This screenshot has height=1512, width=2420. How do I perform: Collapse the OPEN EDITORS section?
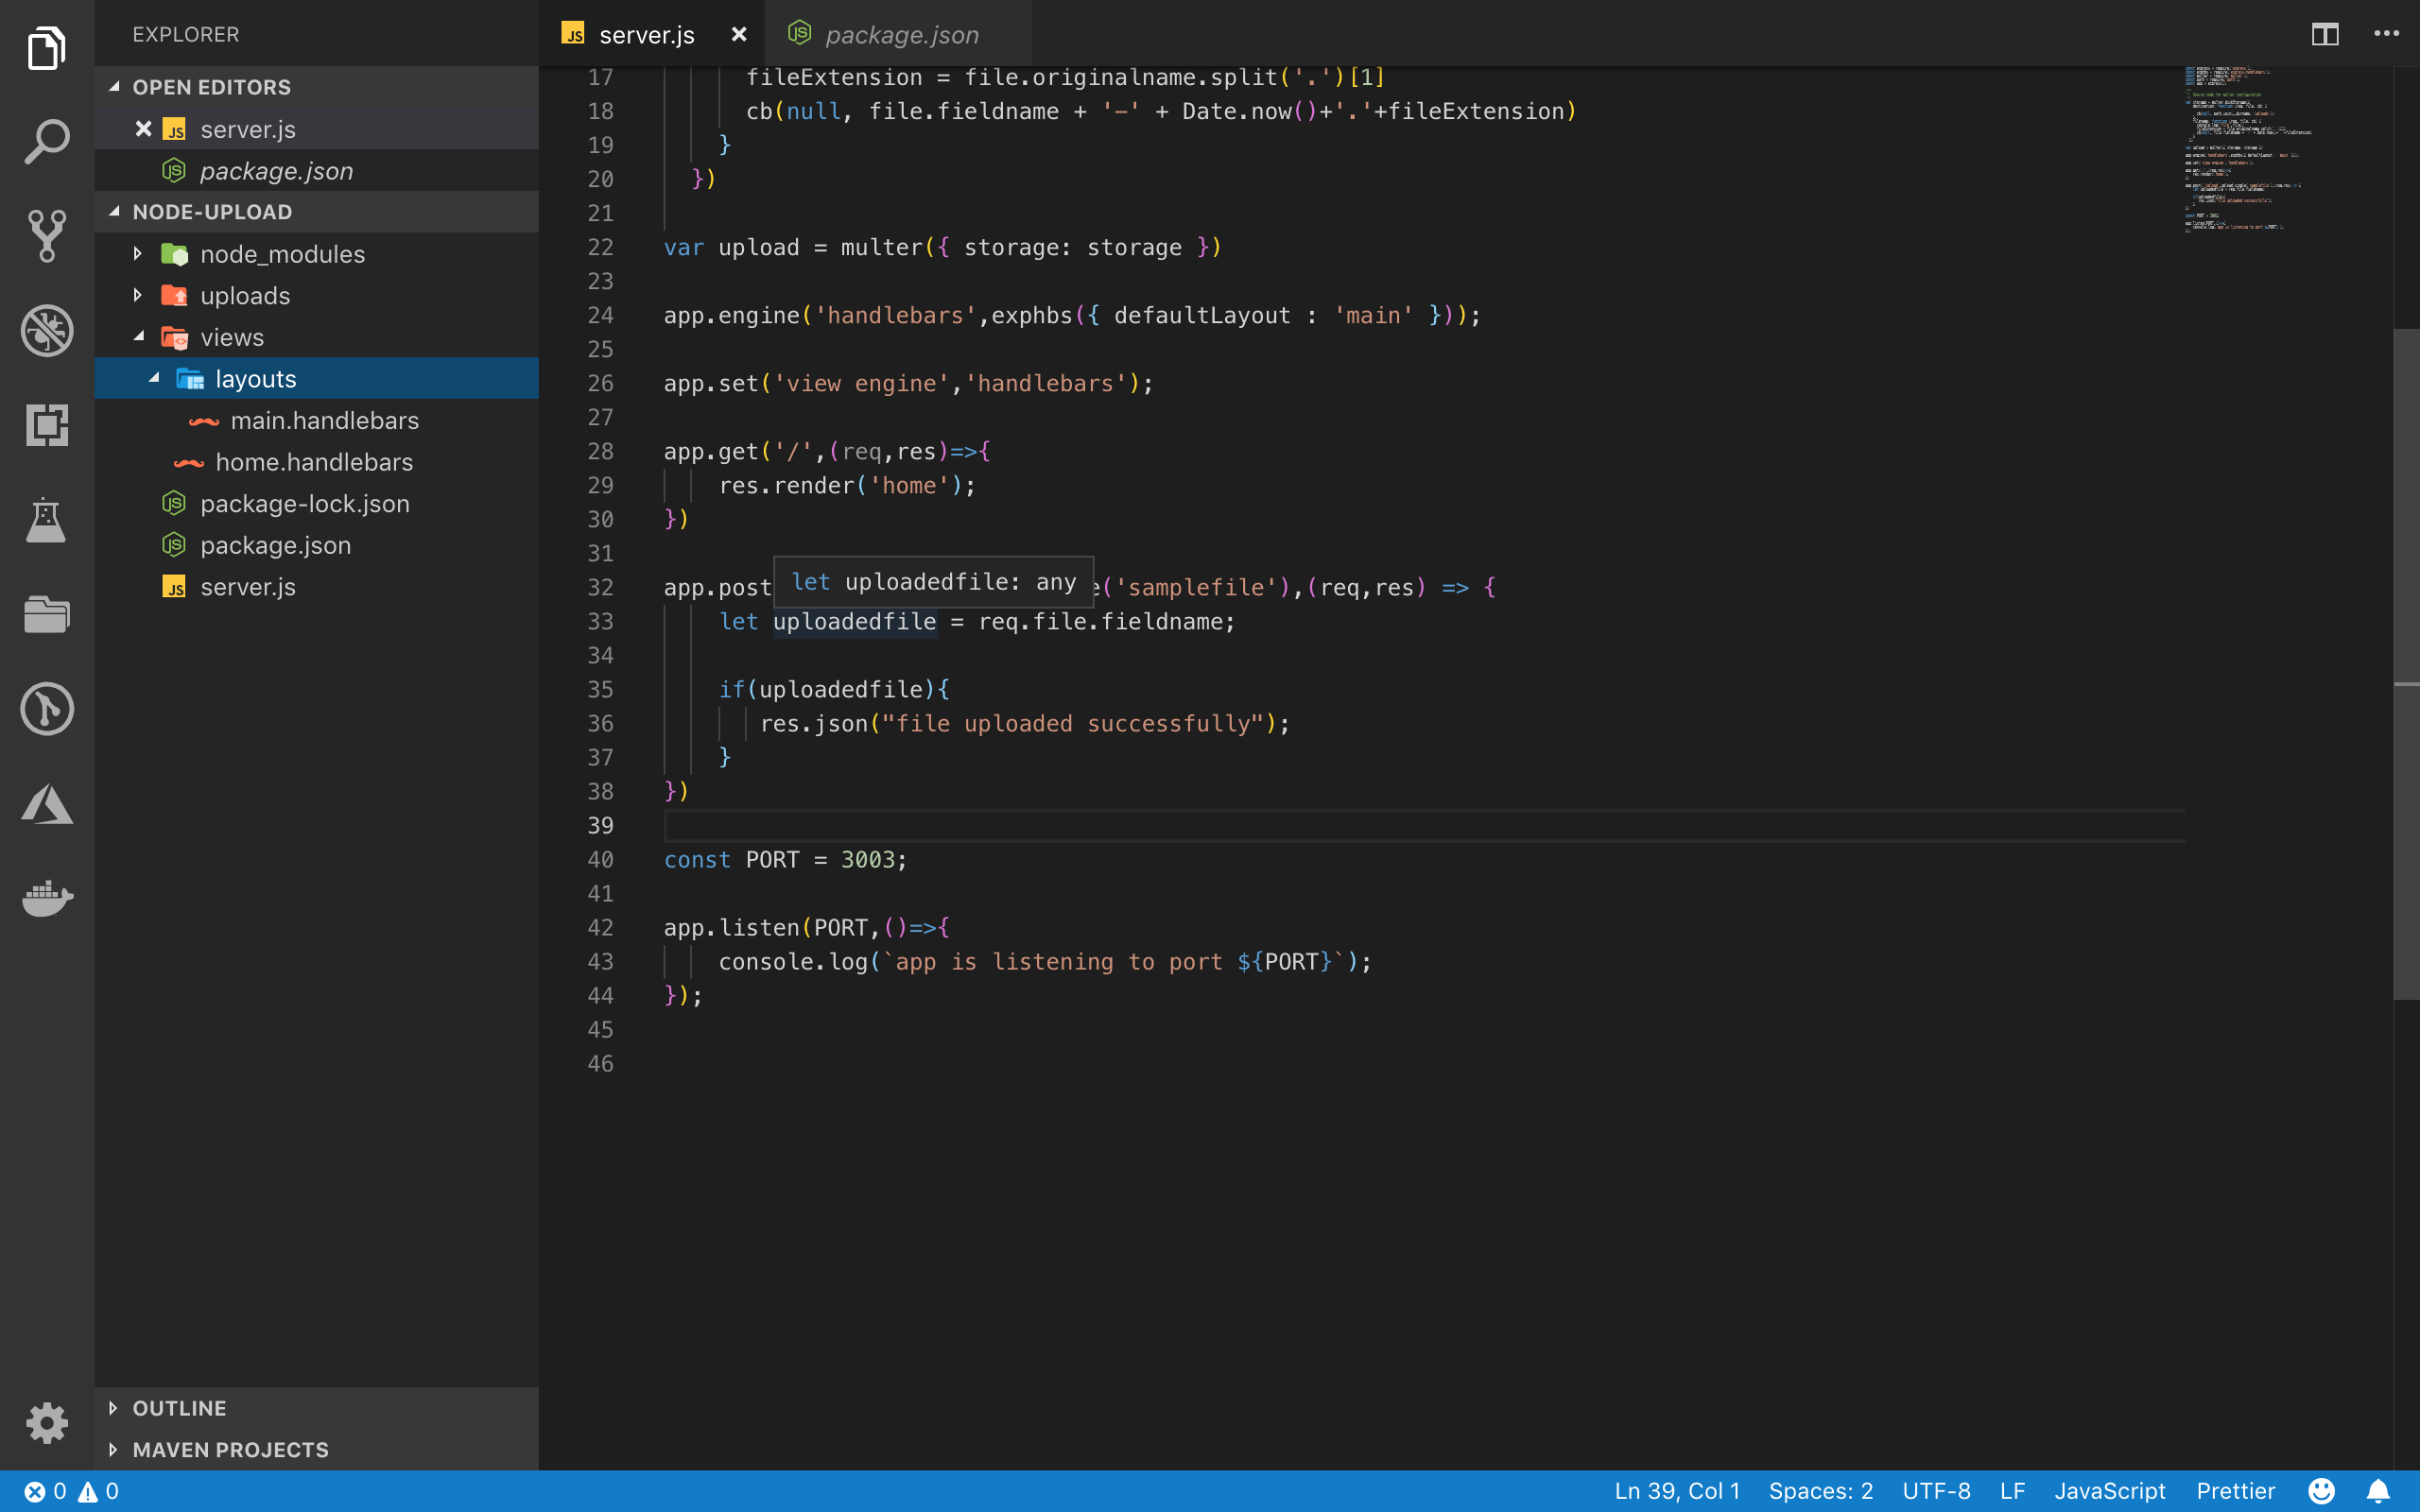click(x=211, y=87)
